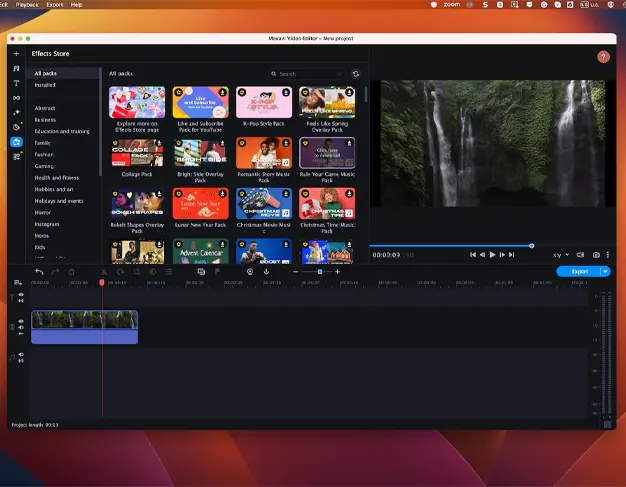Open the Playback menu
This screenshot has height=487, width=626.
[x=27, y=5]
